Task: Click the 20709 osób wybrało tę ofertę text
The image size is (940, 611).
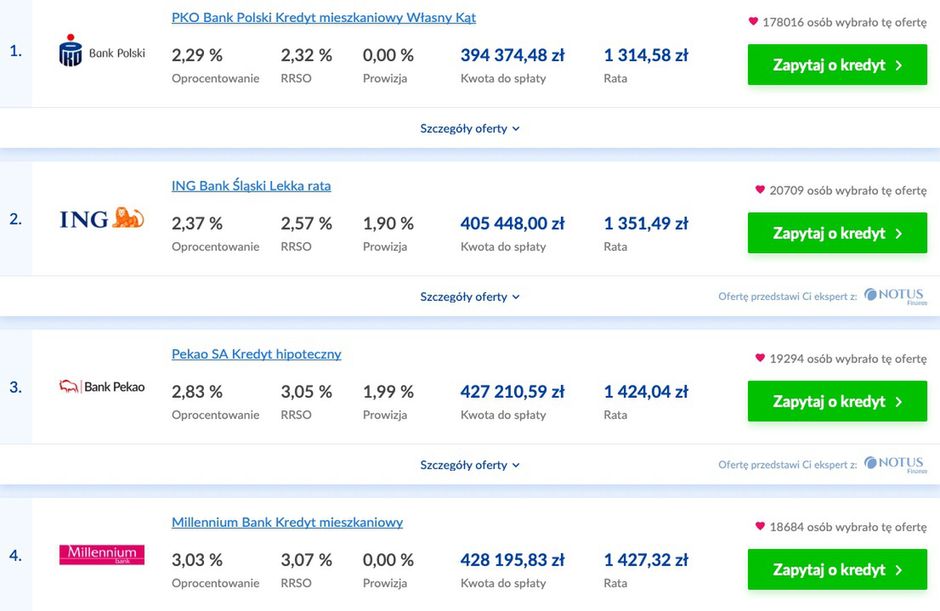Action: pos(848,191)
